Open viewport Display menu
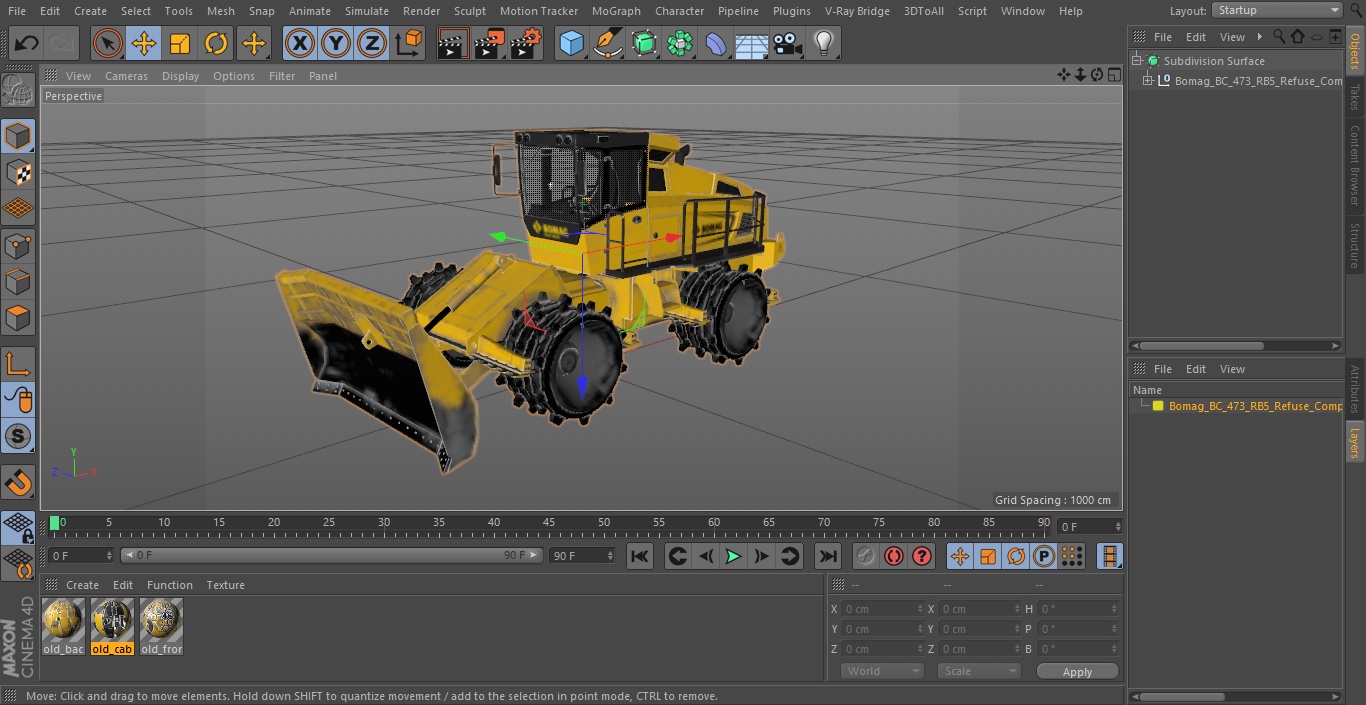Screen dimensions: 1366x705 [x=180, y=76]
